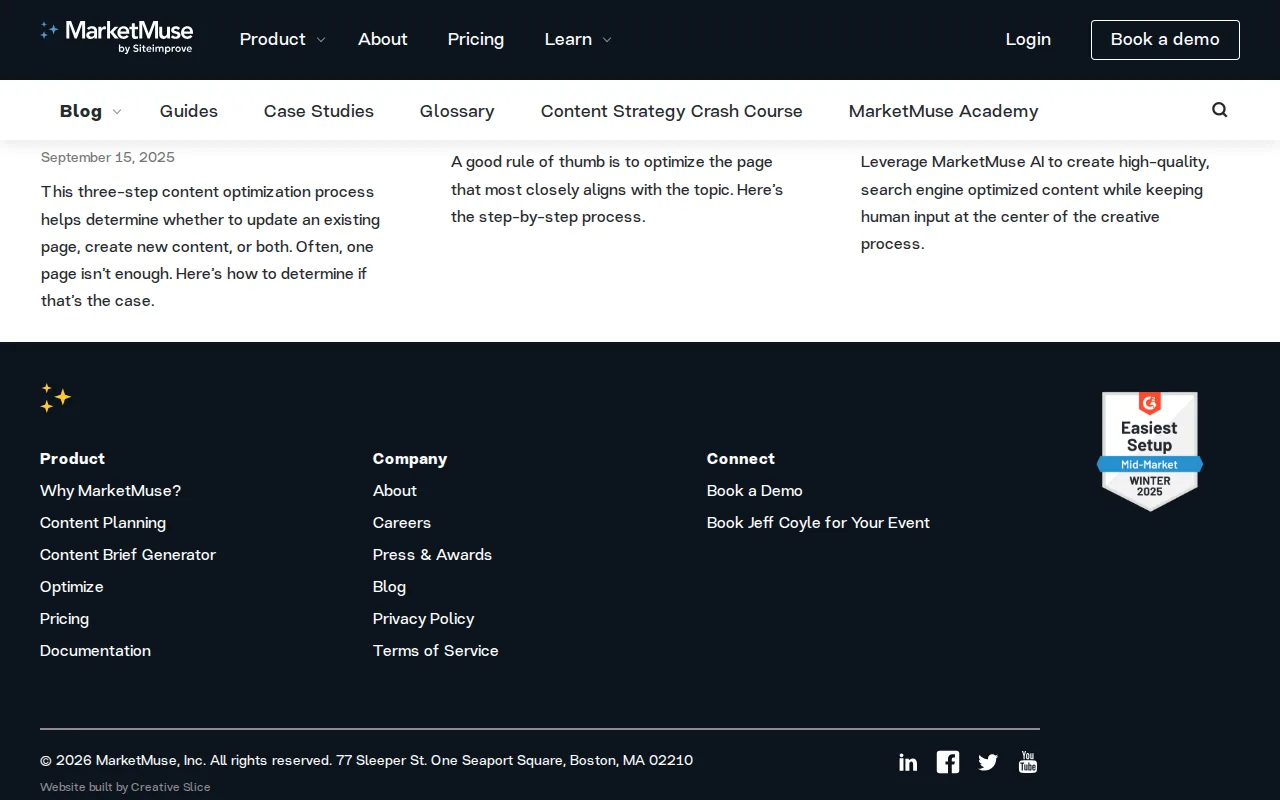This screenshot has width=1280, height=800.
Task: Open Content Strategy Crash Course
Action: coord(672,111)
